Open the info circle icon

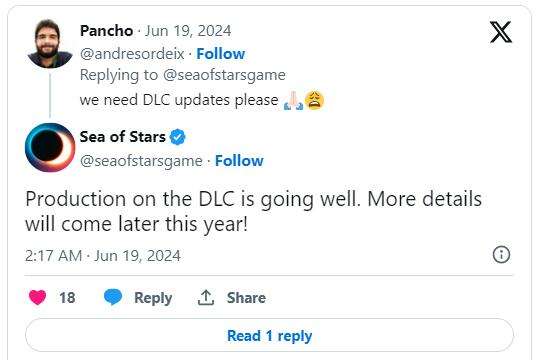click(501, 255)
